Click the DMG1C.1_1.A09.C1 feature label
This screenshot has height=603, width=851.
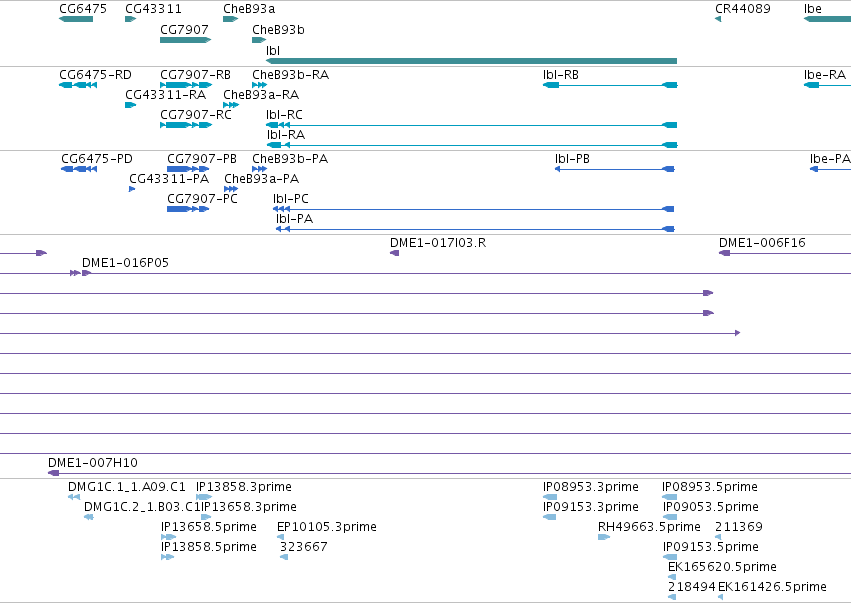(x=126, y=487)
